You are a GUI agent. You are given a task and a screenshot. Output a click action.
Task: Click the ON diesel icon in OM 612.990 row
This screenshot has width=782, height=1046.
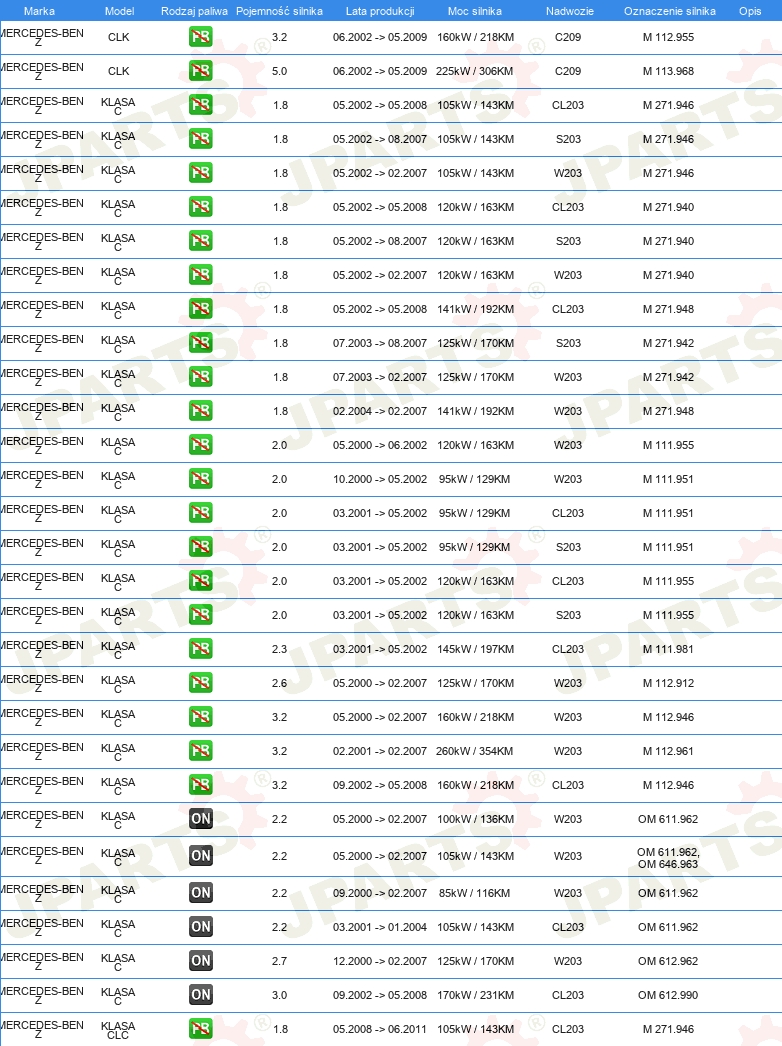pos(200,995)
